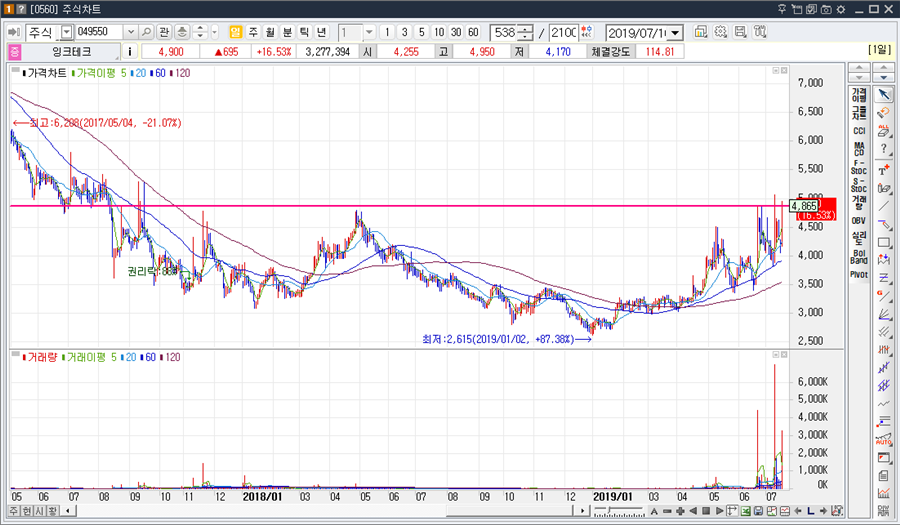Select the 30 interval button
The width and height of the screenshot is (900, 525).
[x=456, y=32]
